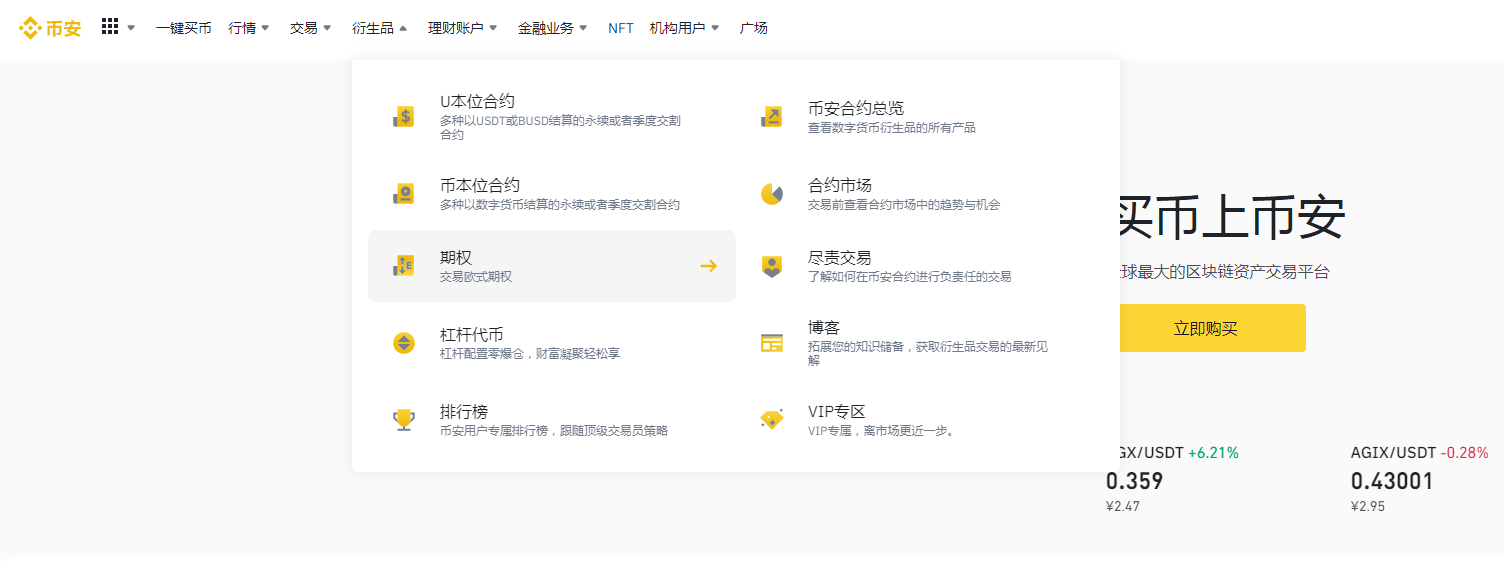Expand the 理财账户 dropdown

[493, 28]
